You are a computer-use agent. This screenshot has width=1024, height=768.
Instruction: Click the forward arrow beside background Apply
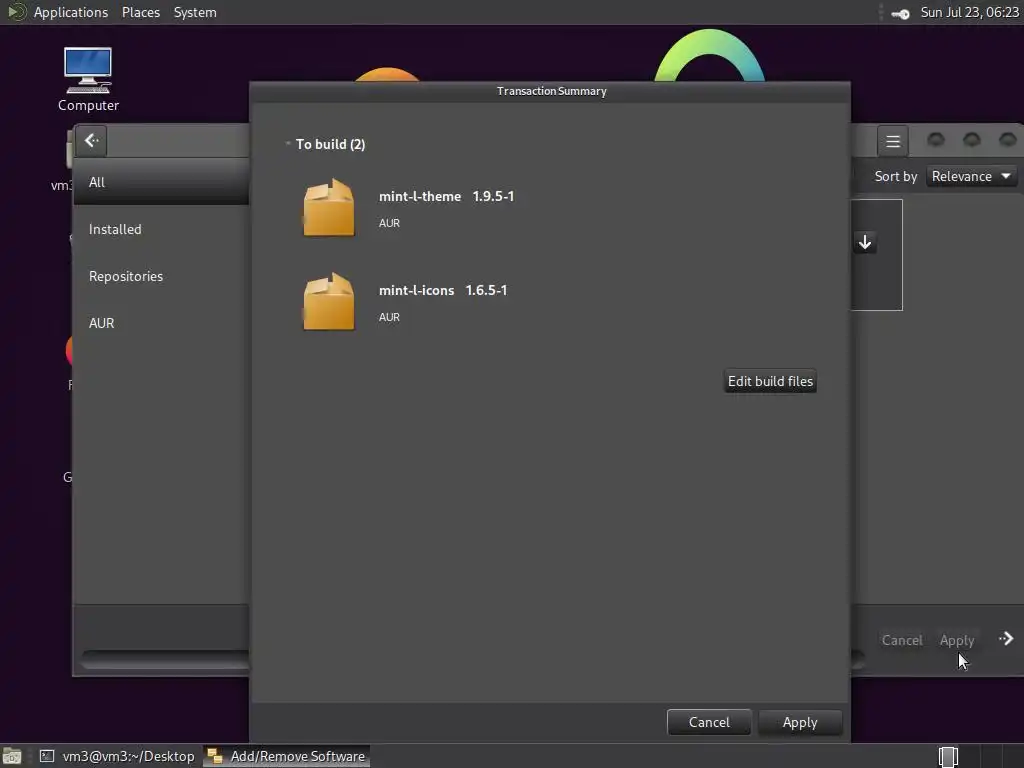coord(1006,639)
